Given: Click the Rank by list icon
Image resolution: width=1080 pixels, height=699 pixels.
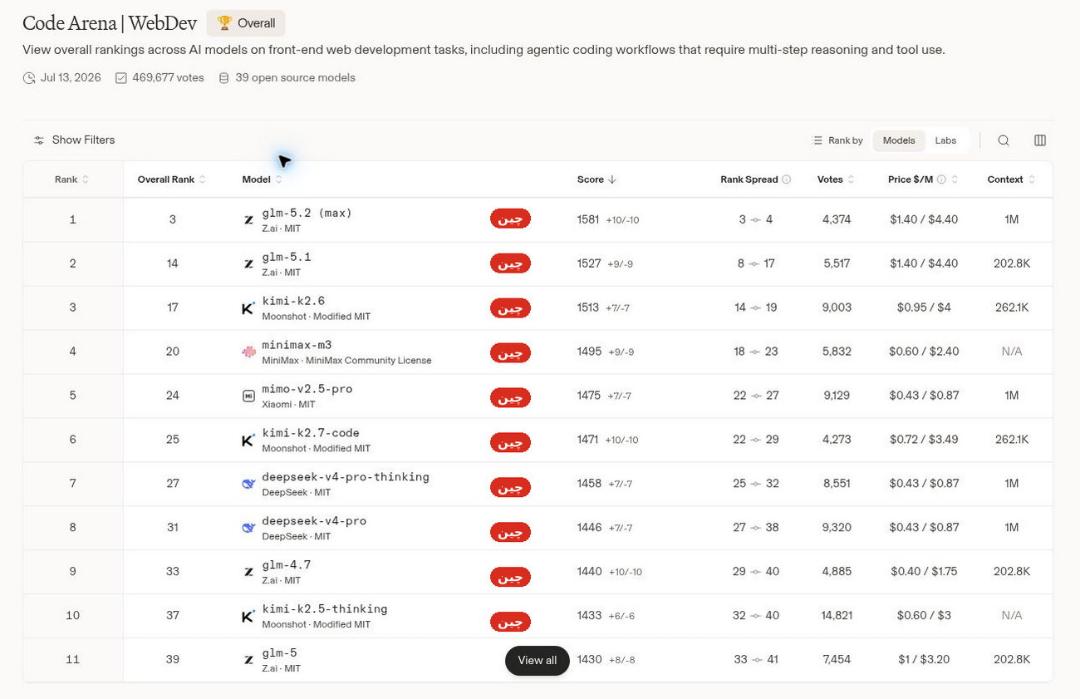Looking at the screenshot, I should pos(818,140).
